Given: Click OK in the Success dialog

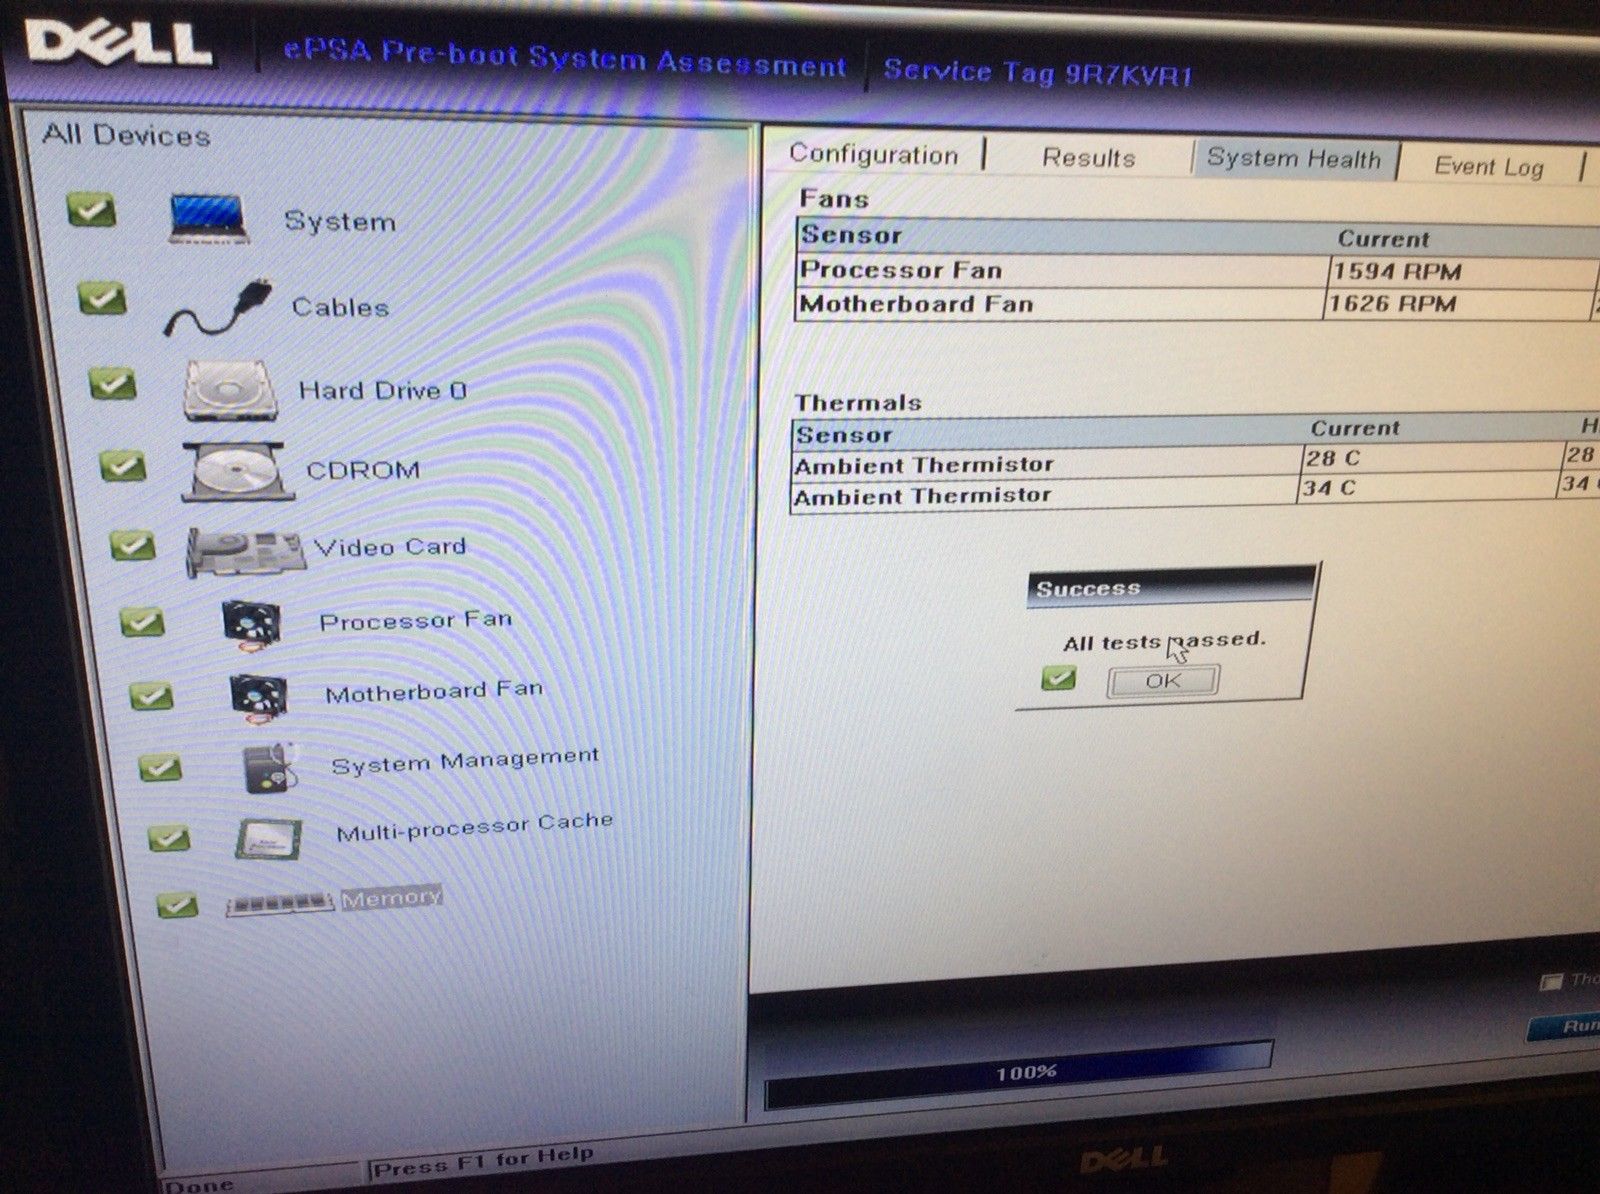Looking at the screenshot, I should point(1163,681).
